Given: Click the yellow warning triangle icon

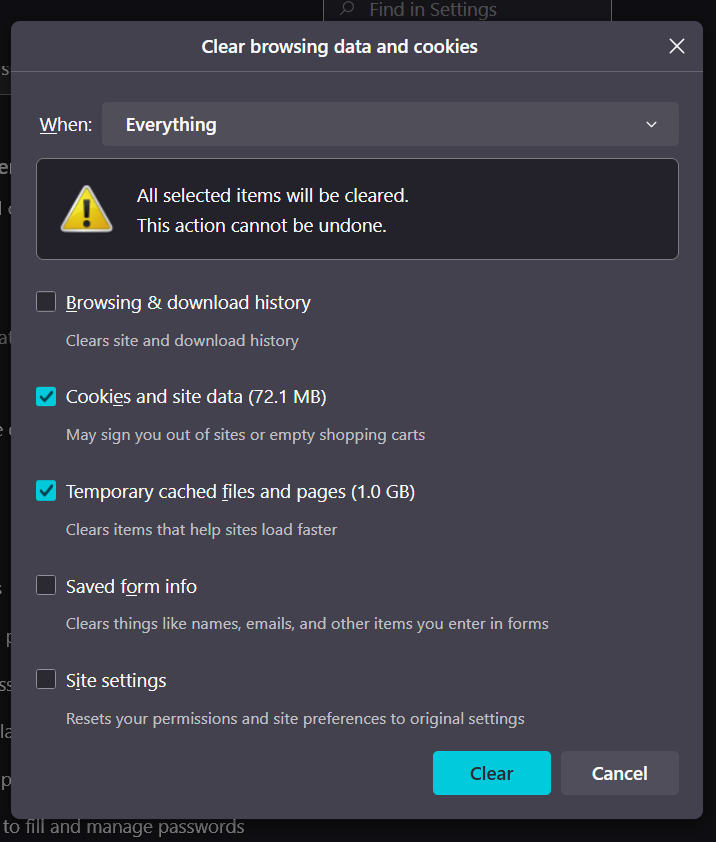Looking at the screenshot, I should [86, 209].
